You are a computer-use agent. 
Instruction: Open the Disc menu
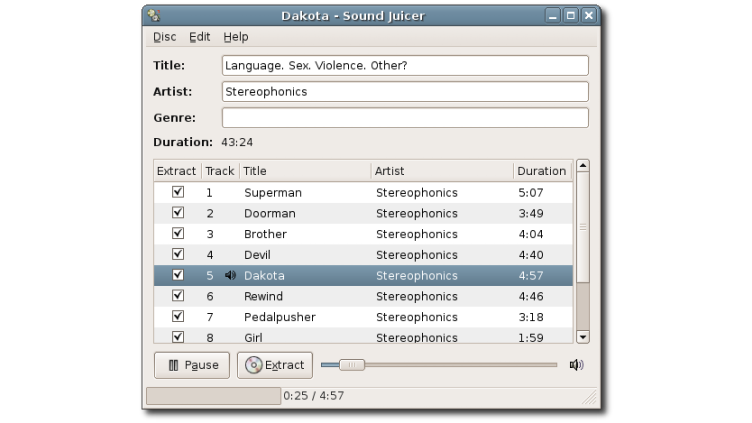164,37
